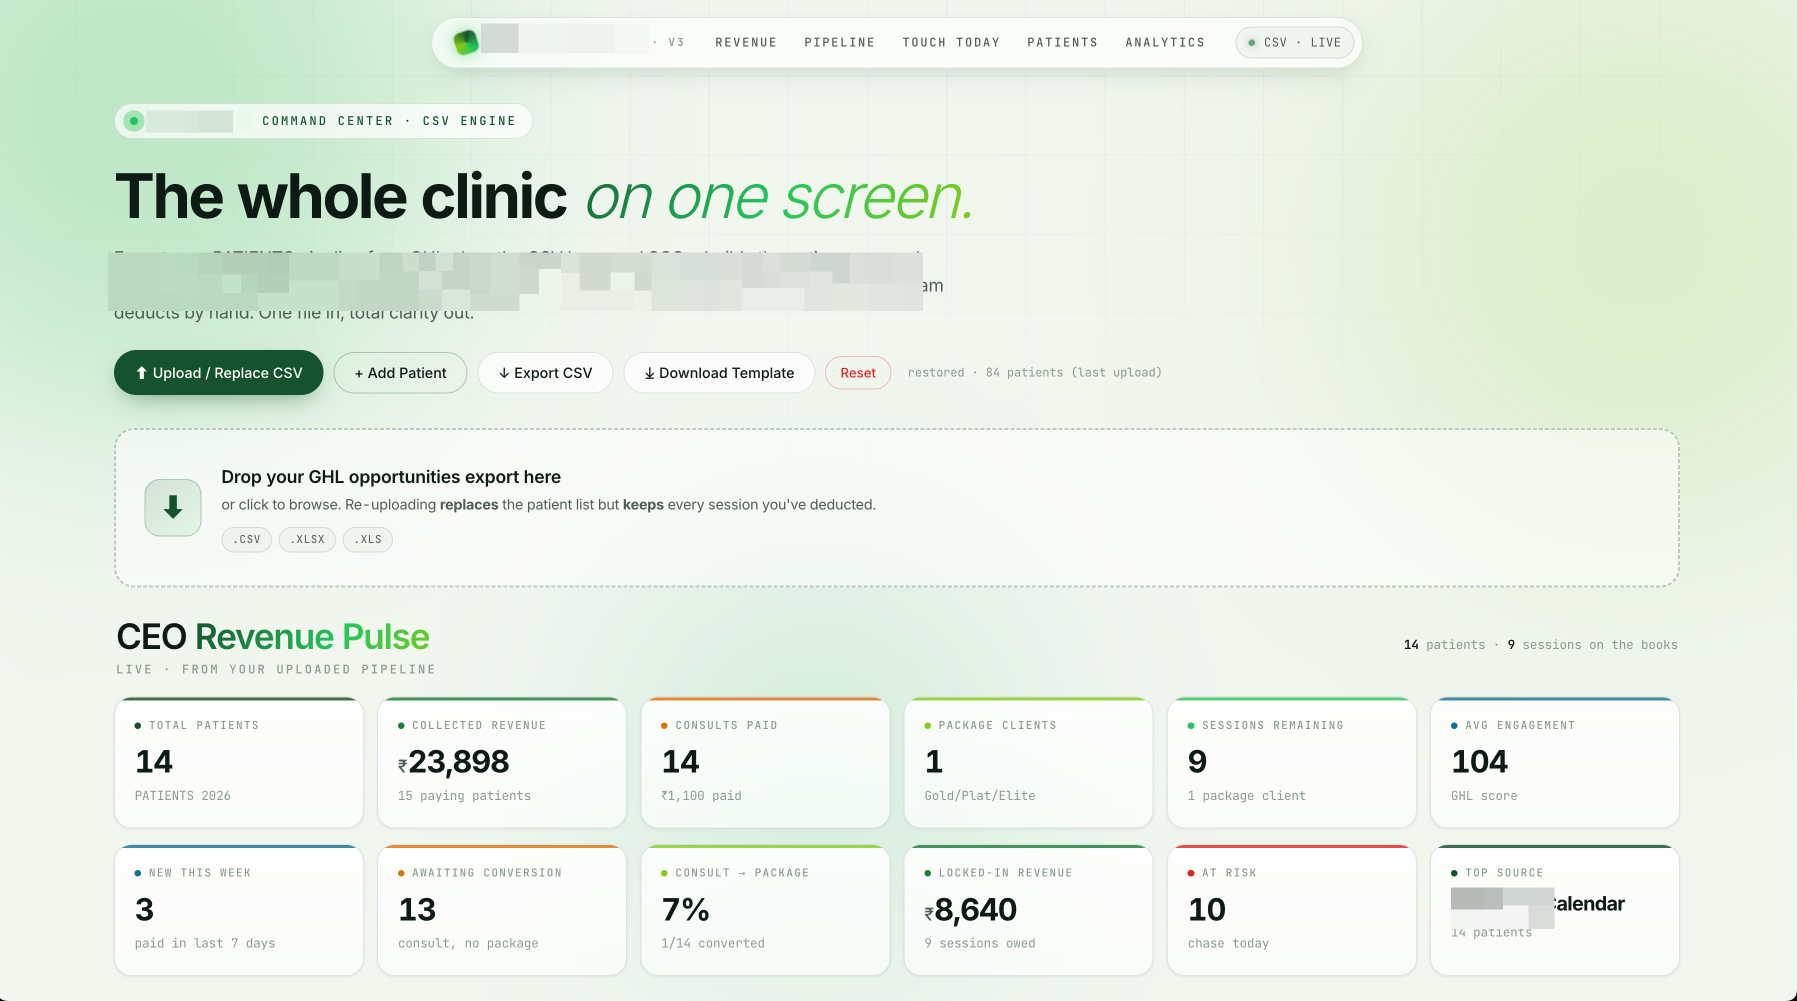
Task: Open the Locked-In Revenue card
Action: point(1028,910)
